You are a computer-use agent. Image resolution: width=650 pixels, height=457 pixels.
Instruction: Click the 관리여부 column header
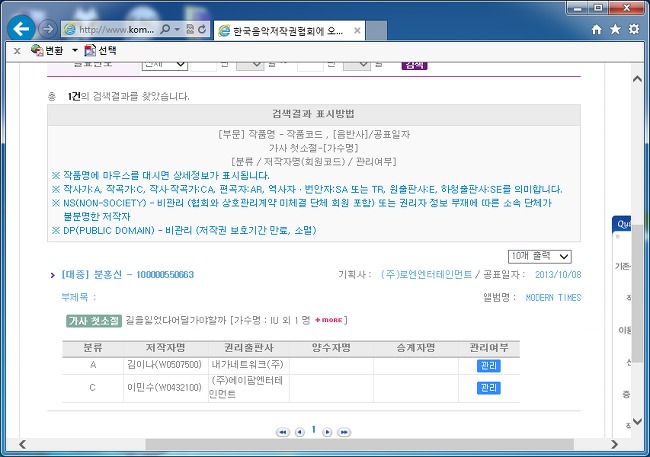(489, 348)
